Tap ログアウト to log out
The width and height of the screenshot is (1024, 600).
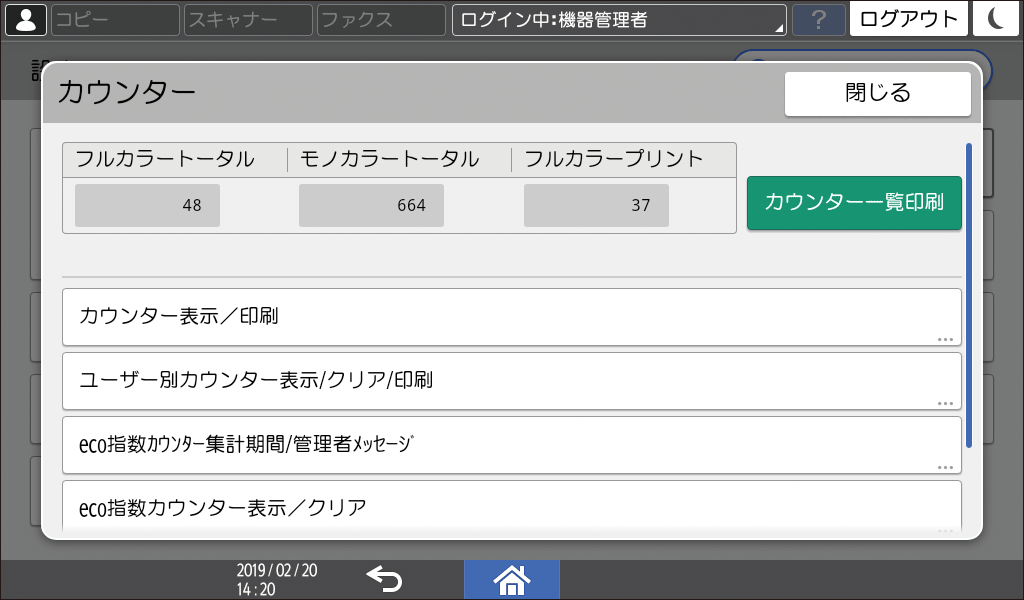pos(908,18)
